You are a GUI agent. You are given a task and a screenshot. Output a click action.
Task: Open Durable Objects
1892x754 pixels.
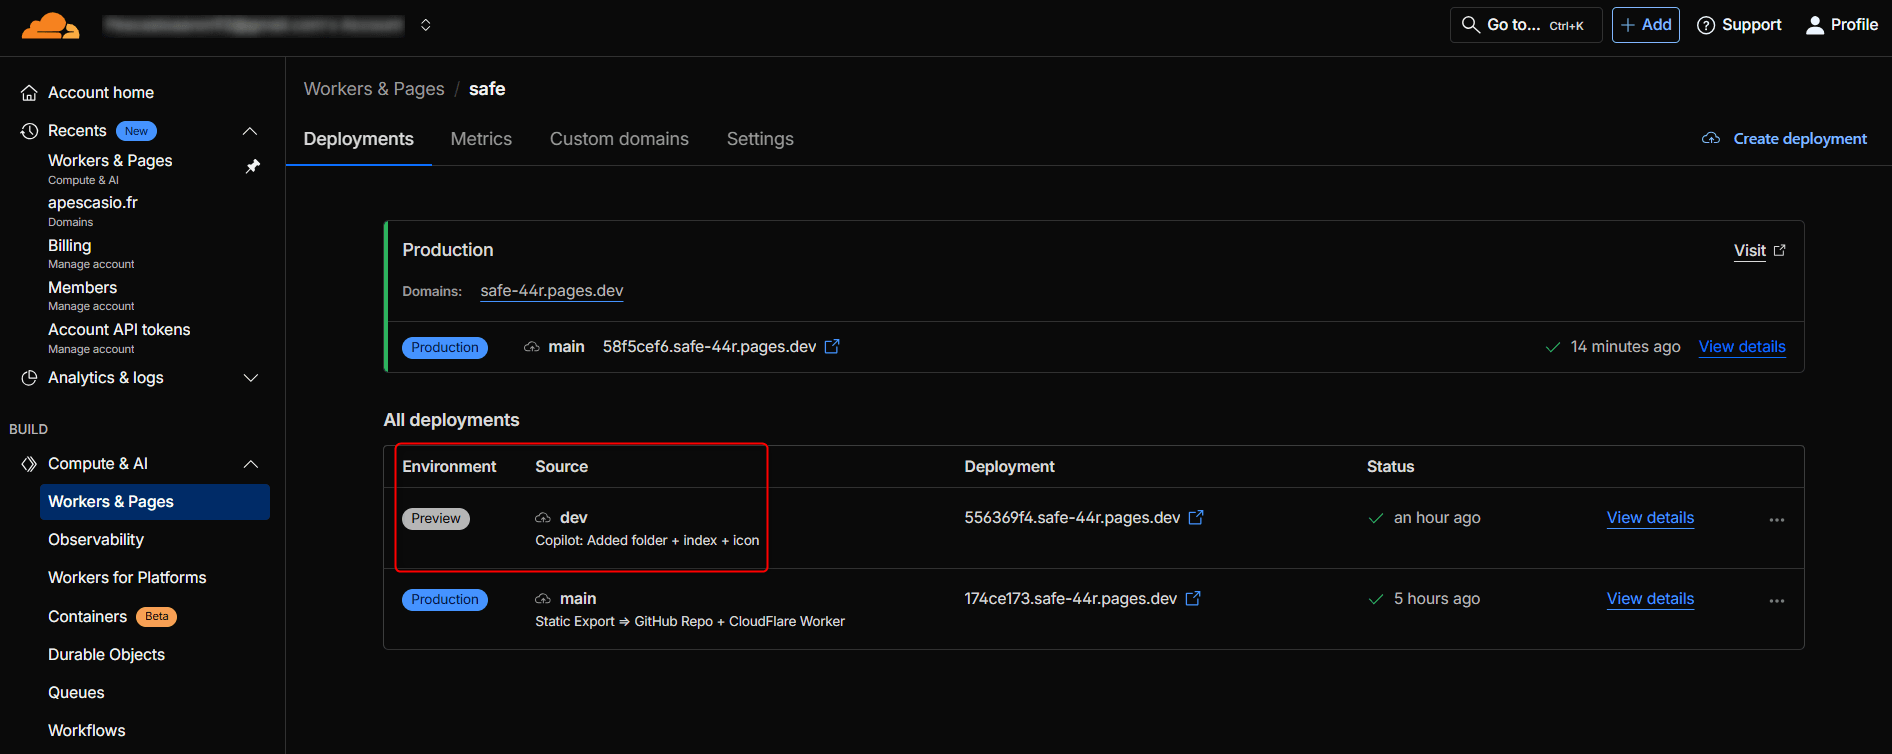106,655
